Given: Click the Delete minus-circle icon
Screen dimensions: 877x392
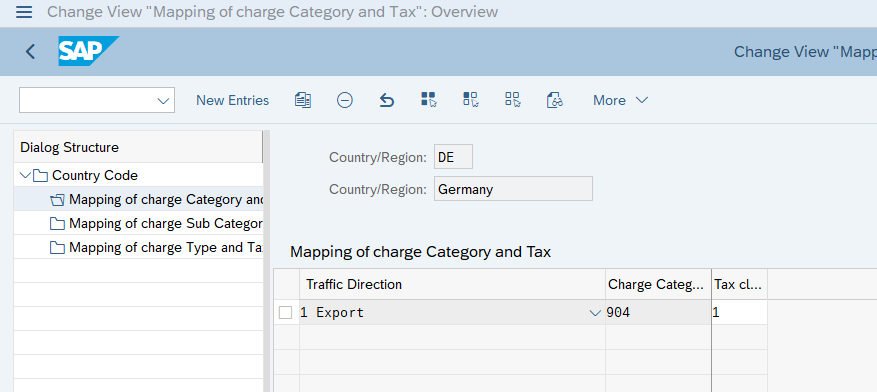Looking at the screenshot, I should pos(345,100).
